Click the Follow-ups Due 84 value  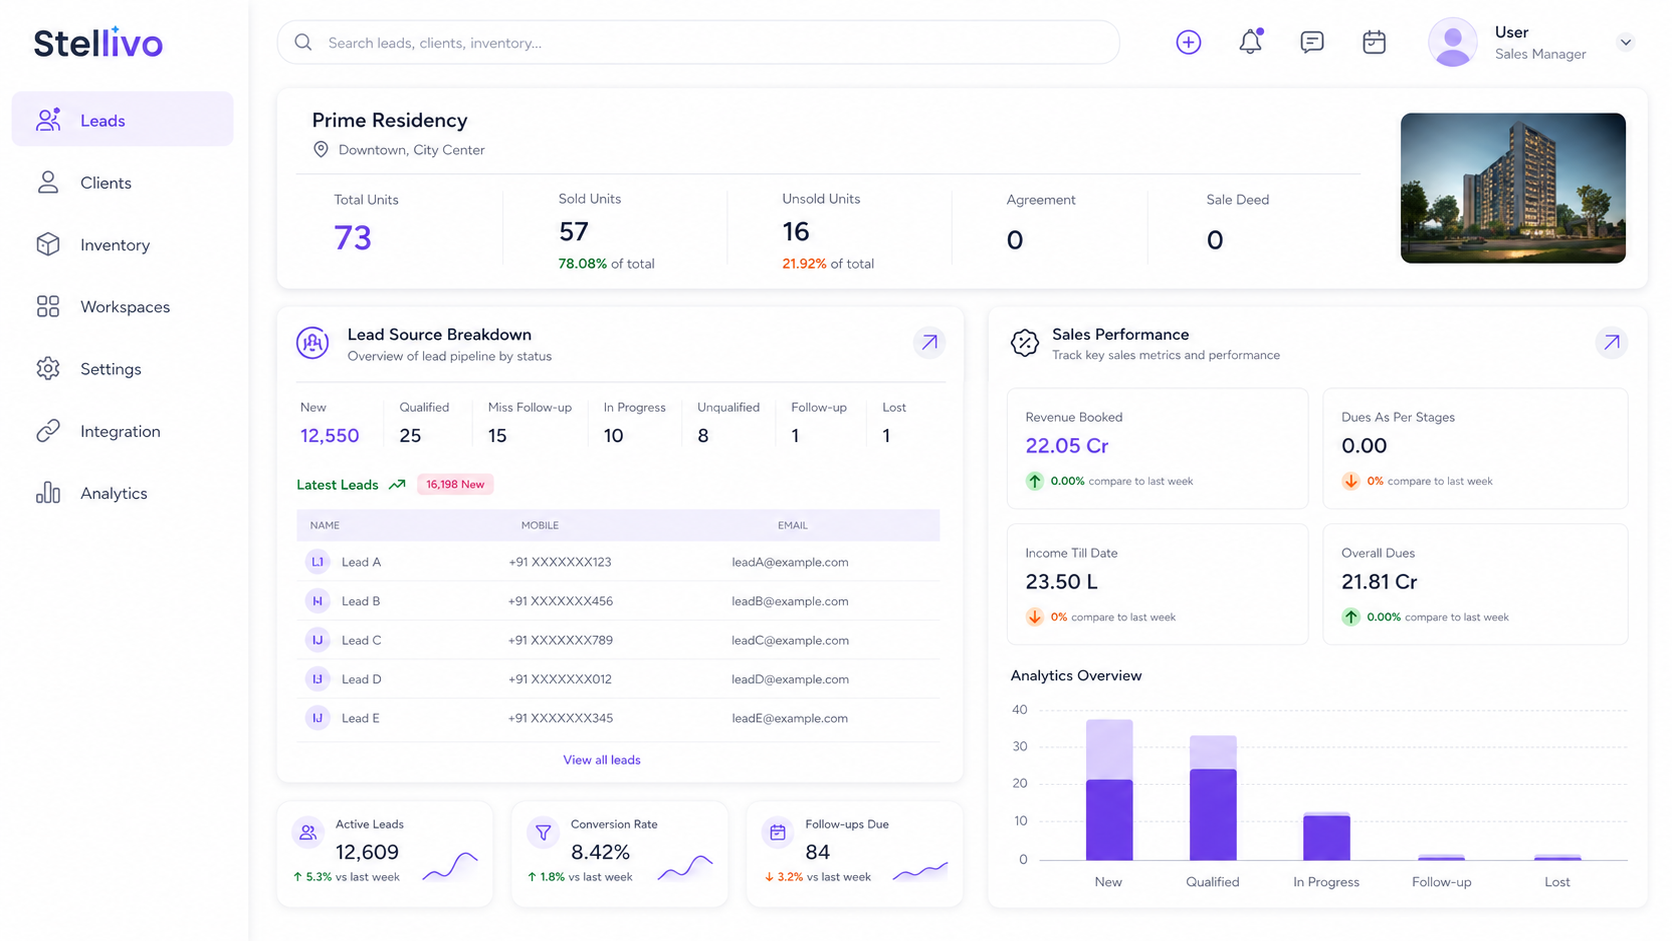tap(818, 852)
